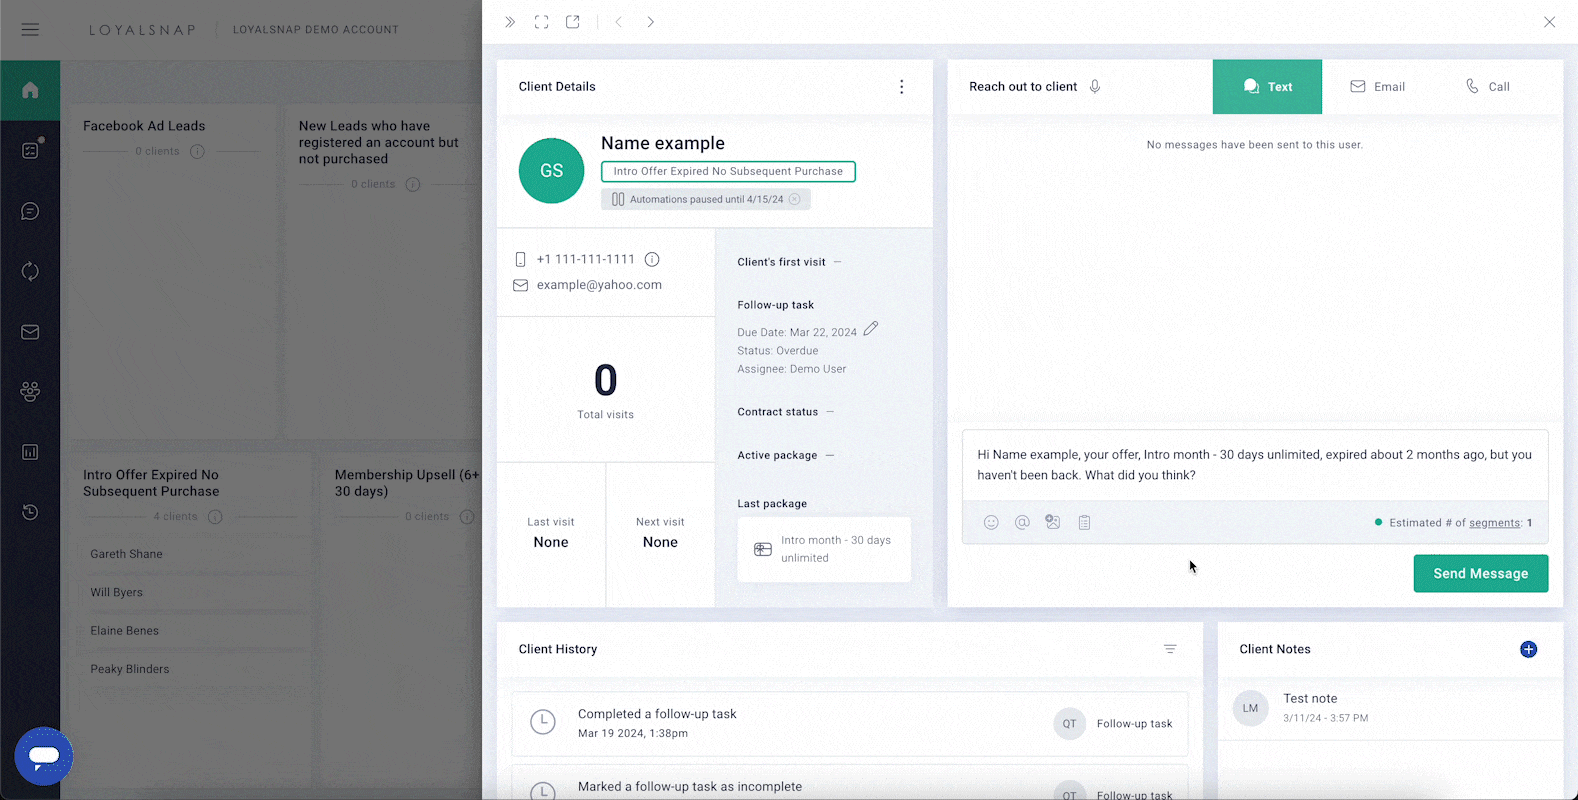Click the +1 111-111-1111 phone number
Viewport: 1578px width, 800px height.
[586, 259]
